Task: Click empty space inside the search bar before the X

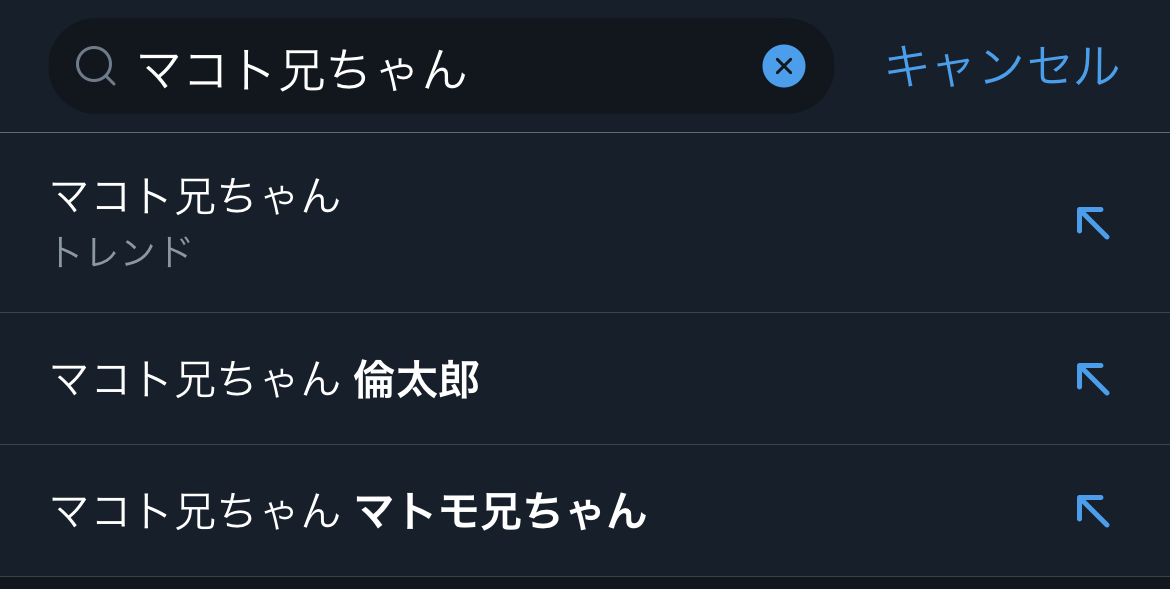Action: tap(620, 66)
